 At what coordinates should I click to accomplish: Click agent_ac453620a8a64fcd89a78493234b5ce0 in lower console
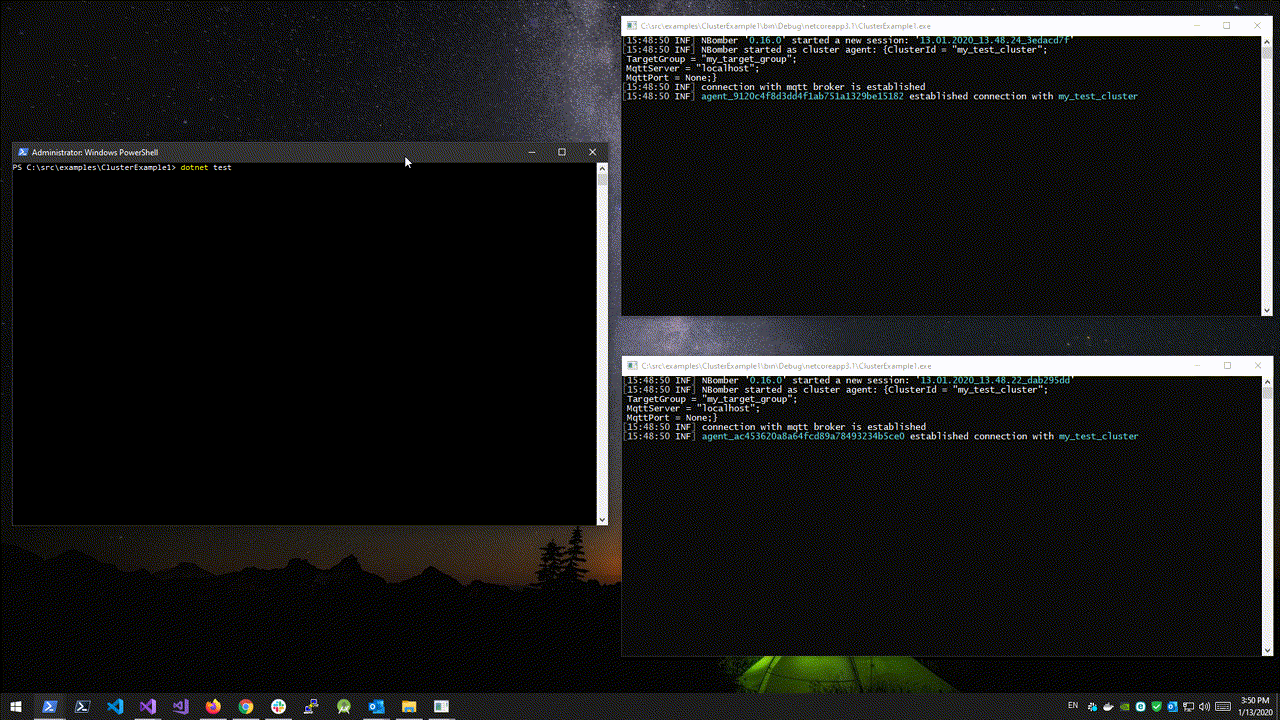pyautogui.click(x=803, y=437)
